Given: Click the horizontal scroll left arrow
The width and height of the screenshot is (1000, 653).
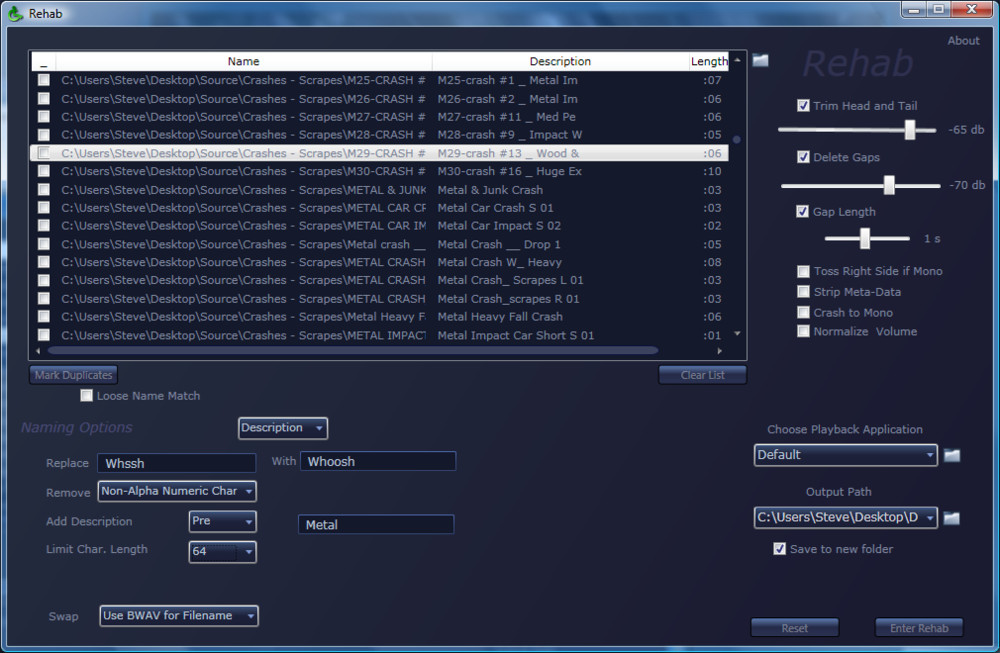Looking at the screenshot, I should (38, 351).
